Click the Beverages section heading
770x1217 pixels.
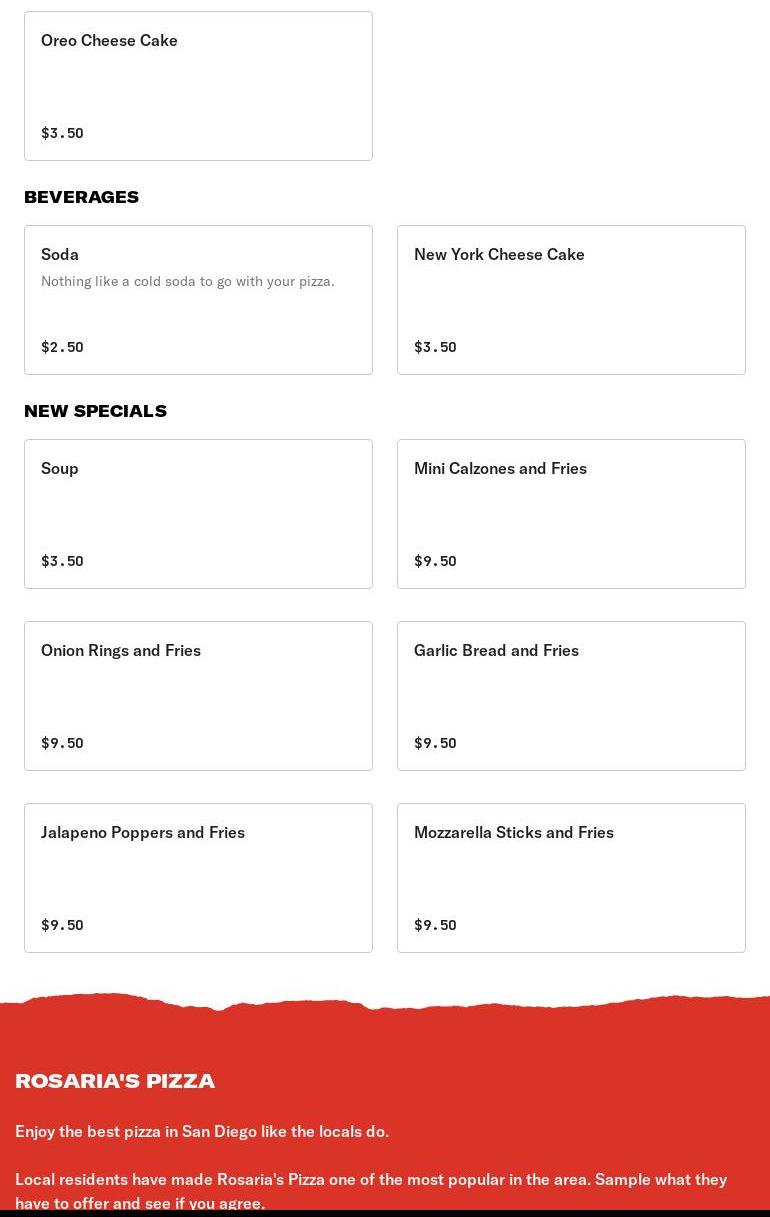click(82, 197)
